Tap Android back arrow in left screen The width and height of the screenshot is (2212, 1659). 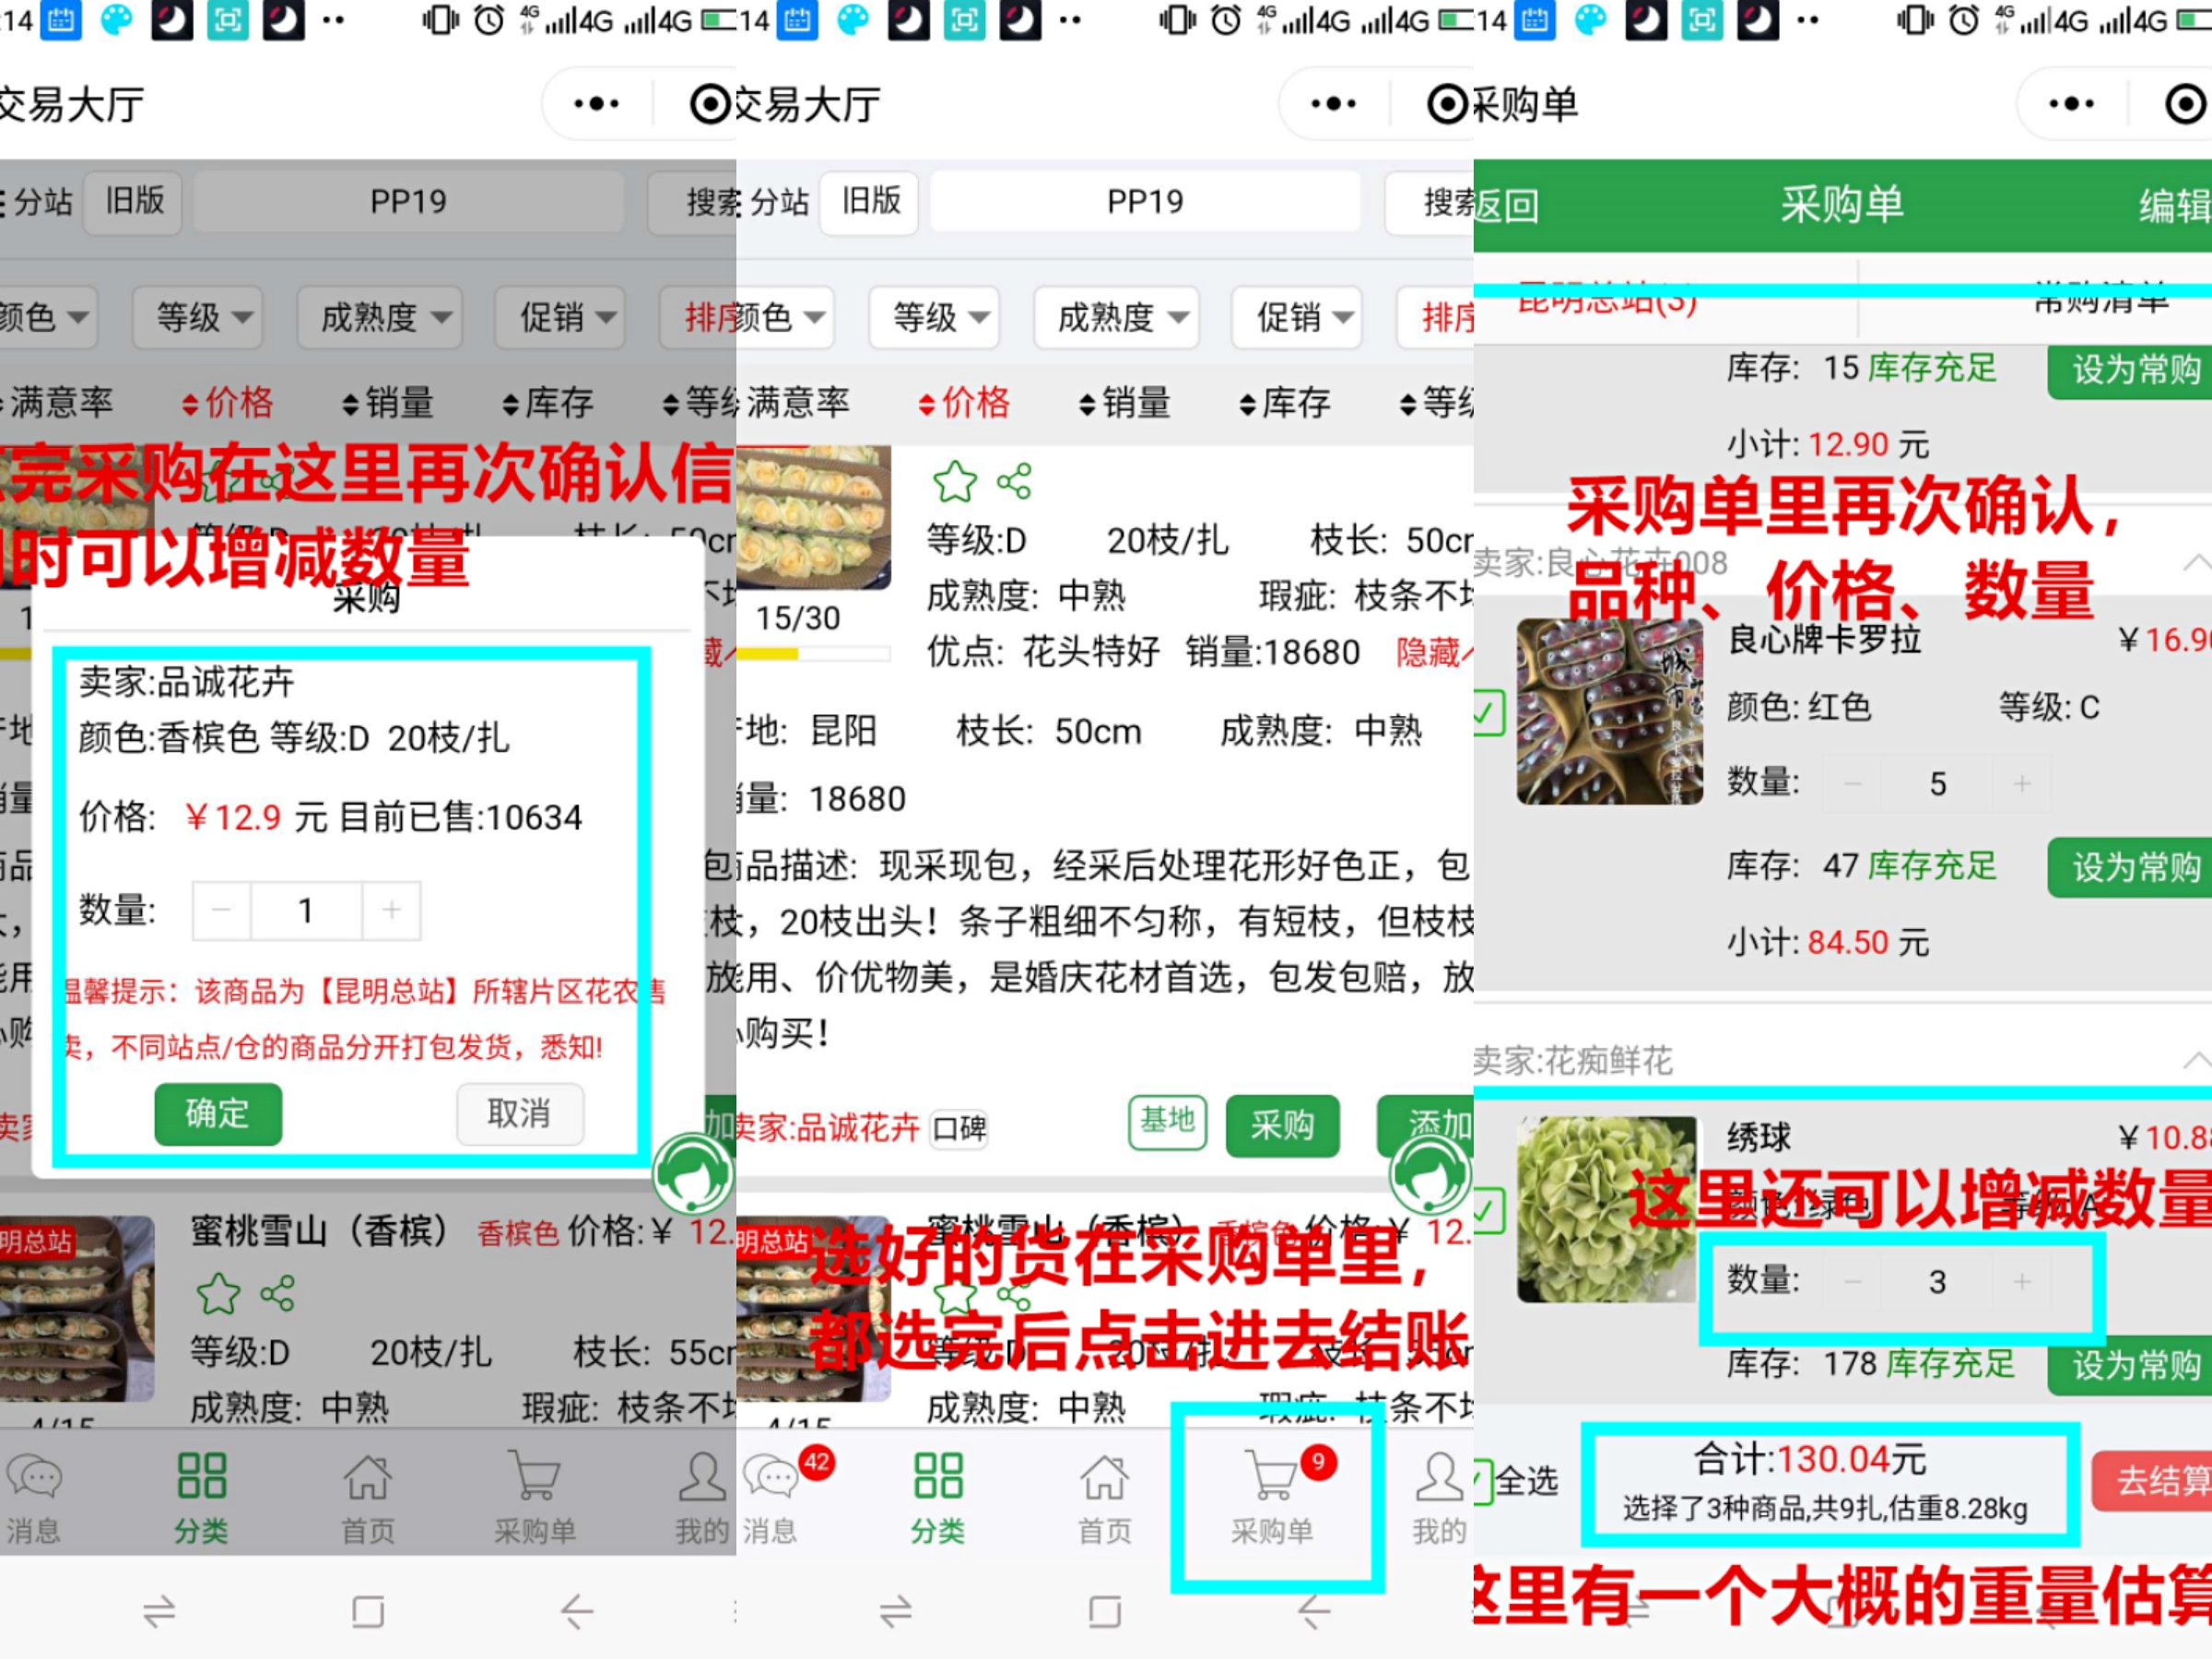577,1611
